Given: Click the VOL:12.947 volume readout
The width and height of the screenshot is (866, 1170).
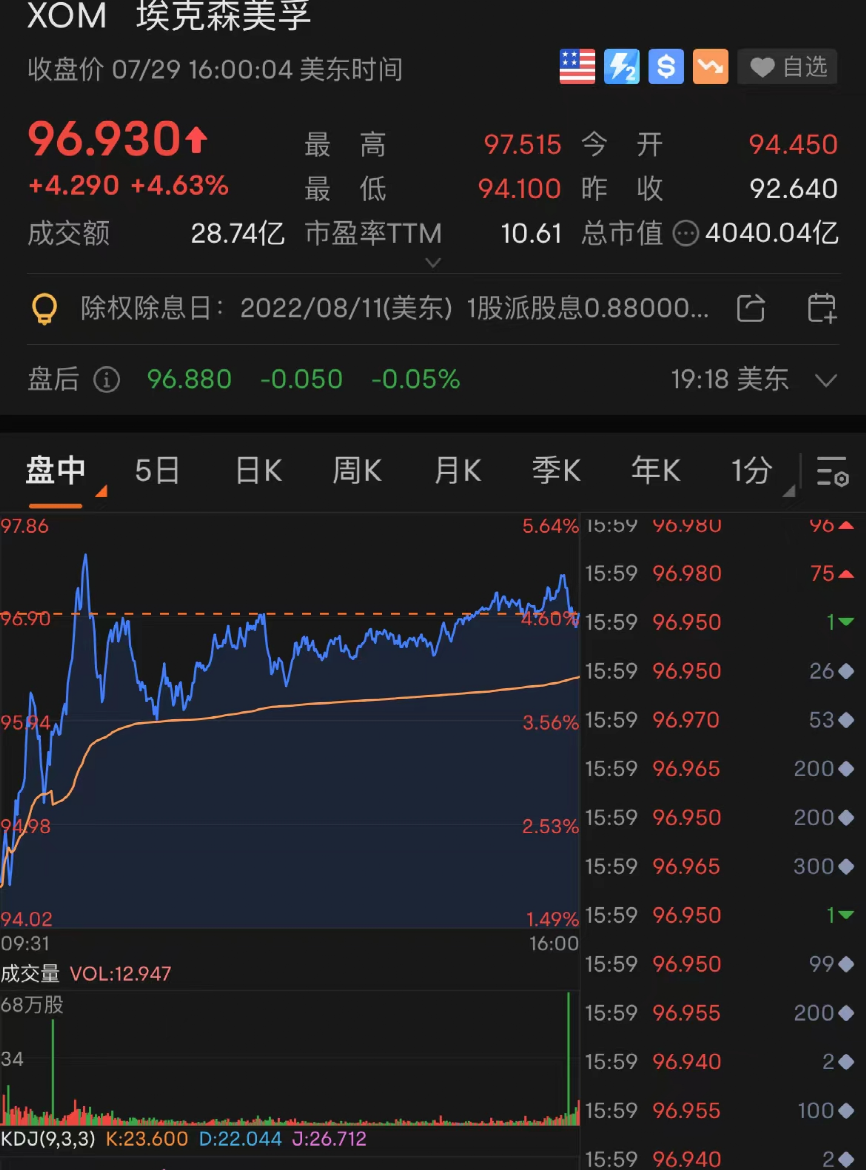Looking at the screenshot, I should click(120, 972).
